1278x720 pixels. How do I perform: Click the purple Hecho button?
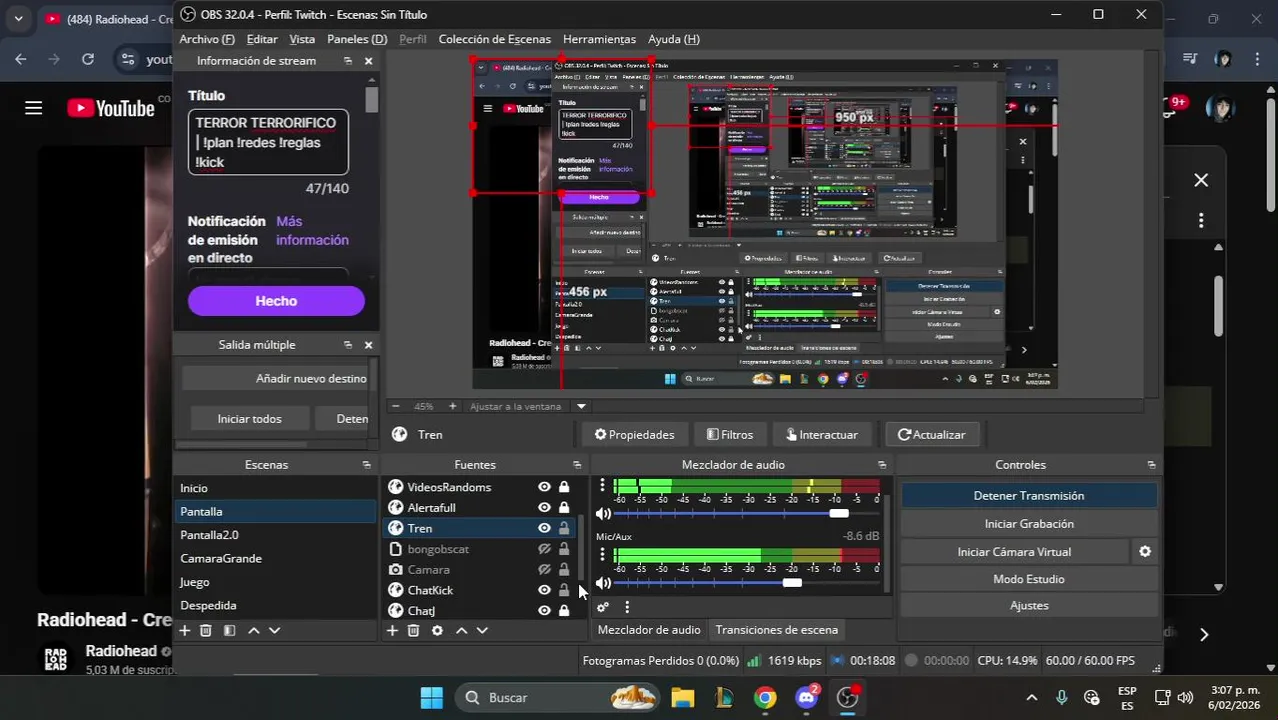coord(276,301)
